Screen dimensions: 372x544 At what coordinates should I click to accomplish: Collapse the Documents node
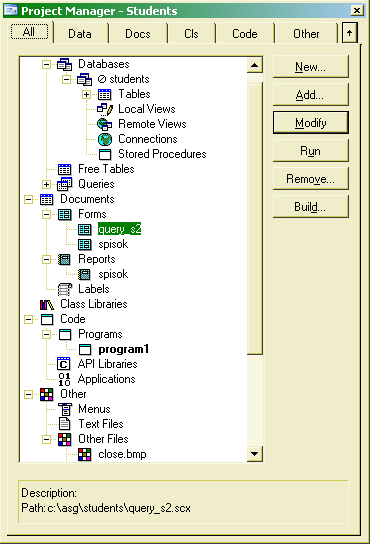(28, 199)
